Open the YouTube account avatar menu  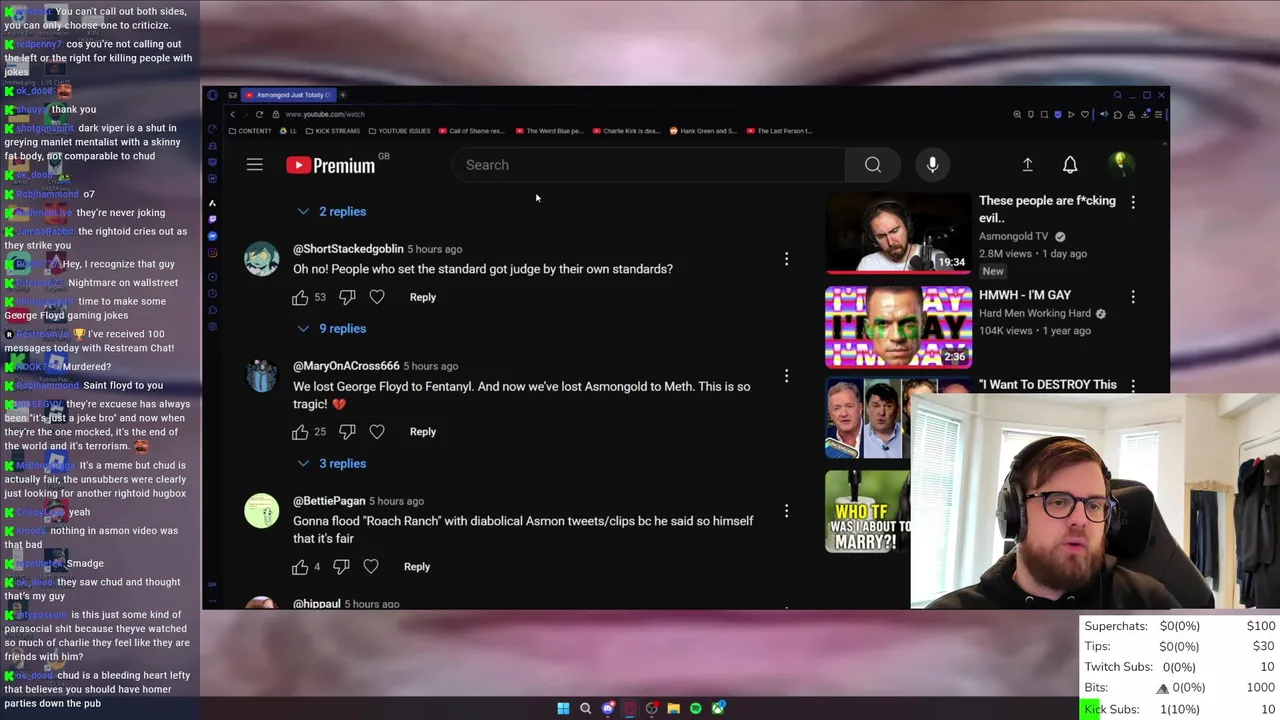pos(1119,164)
